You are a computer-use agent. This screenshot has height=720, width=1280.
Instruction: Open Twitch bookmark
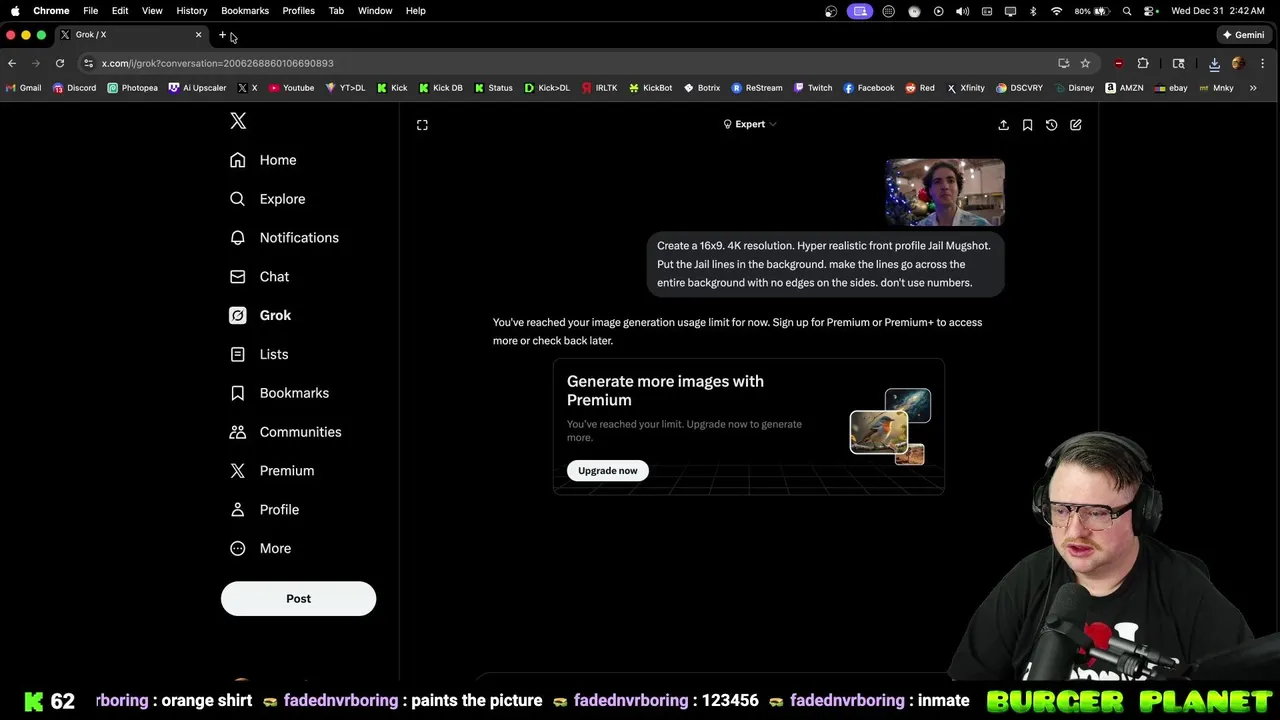tap(813, 88)
